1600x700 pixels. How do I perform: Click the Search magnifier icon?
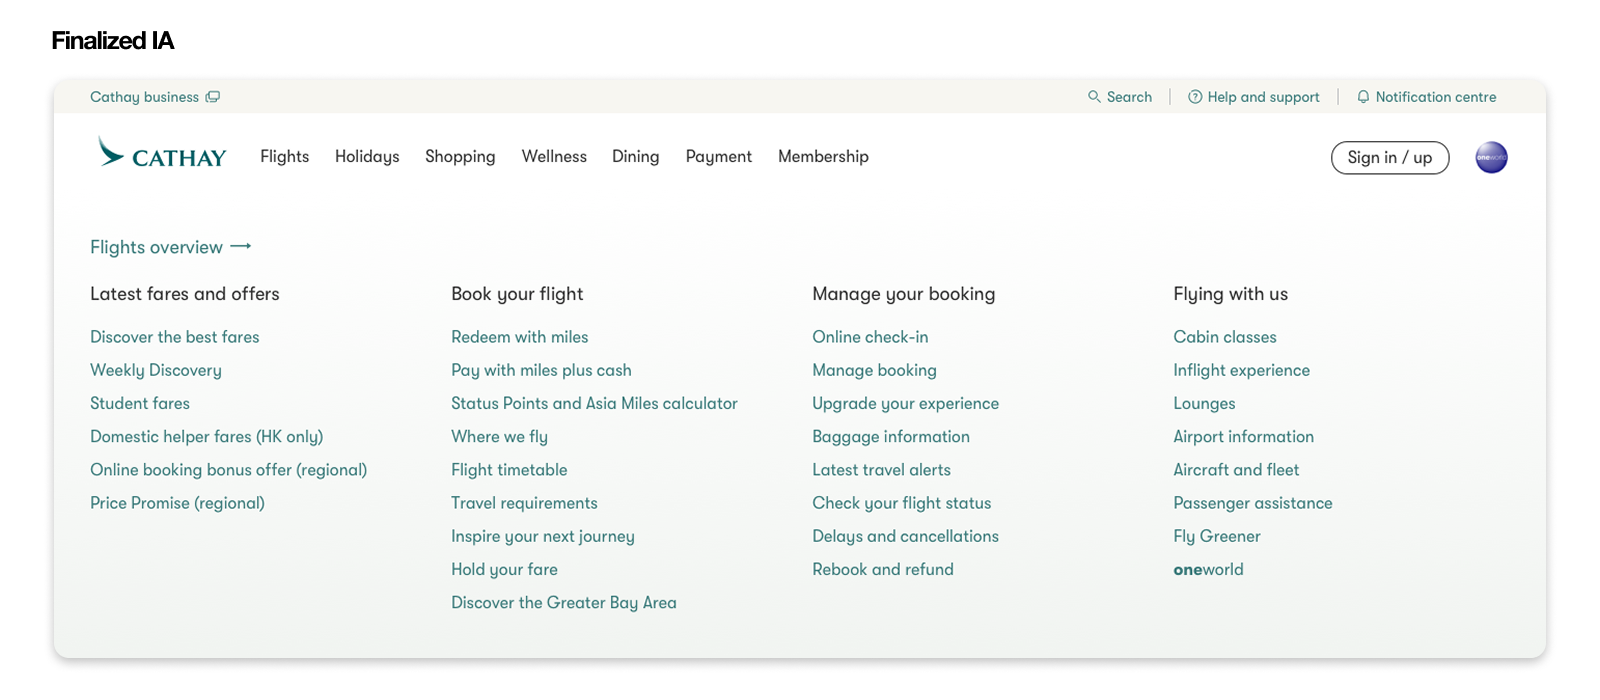click(x=1094, y=97)
